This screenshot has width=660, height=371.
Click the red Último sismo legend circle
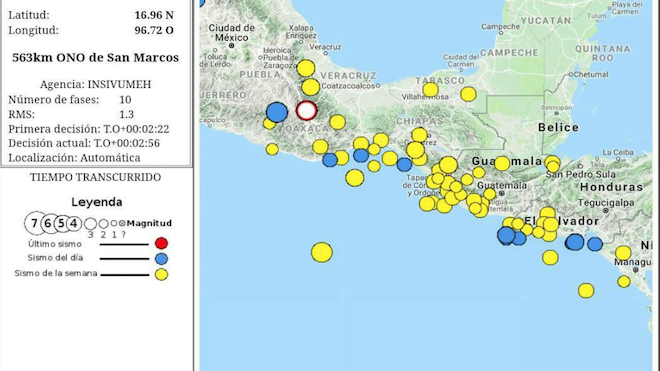161,243
